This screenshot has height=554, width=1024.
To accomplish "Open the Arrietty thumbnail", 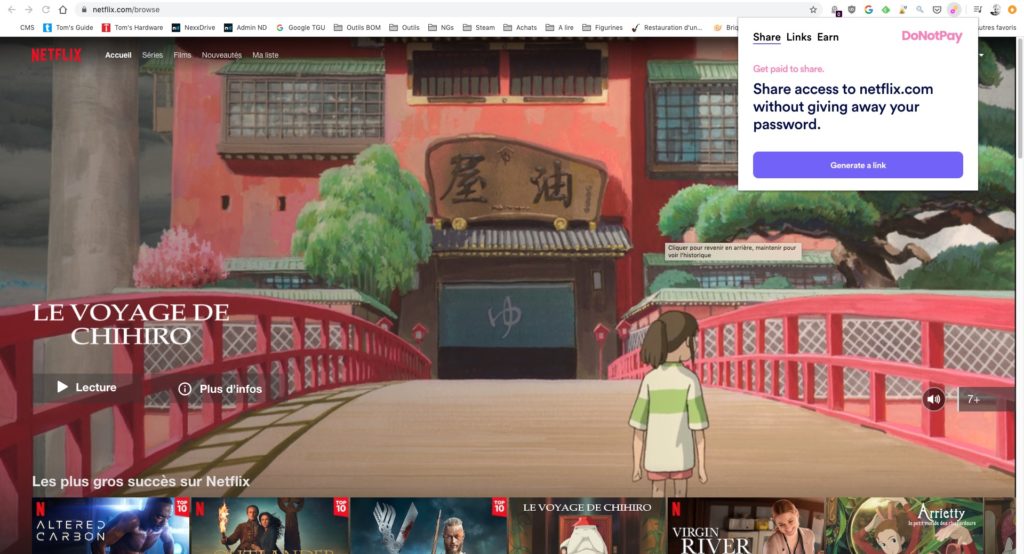I will point(904,526).
